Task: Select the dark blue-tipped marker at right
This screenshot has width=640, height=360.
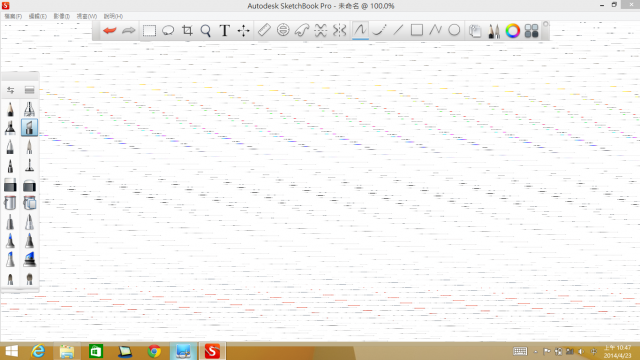Action: pyautogui.click(x=29, y=241)
